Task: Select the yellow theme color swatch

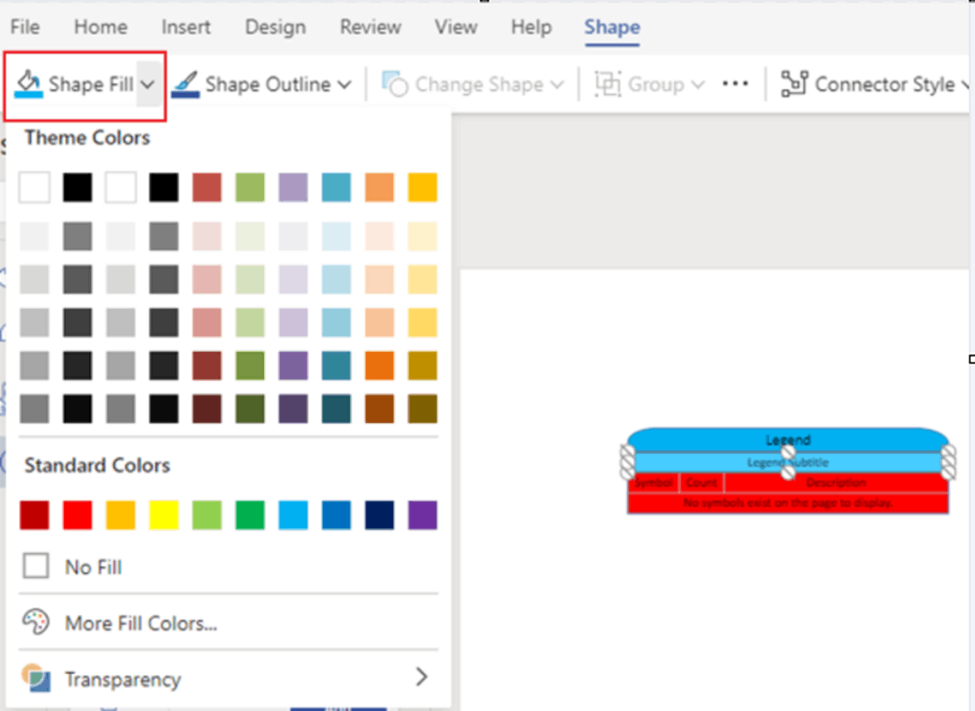Action: tap(422, 187)
